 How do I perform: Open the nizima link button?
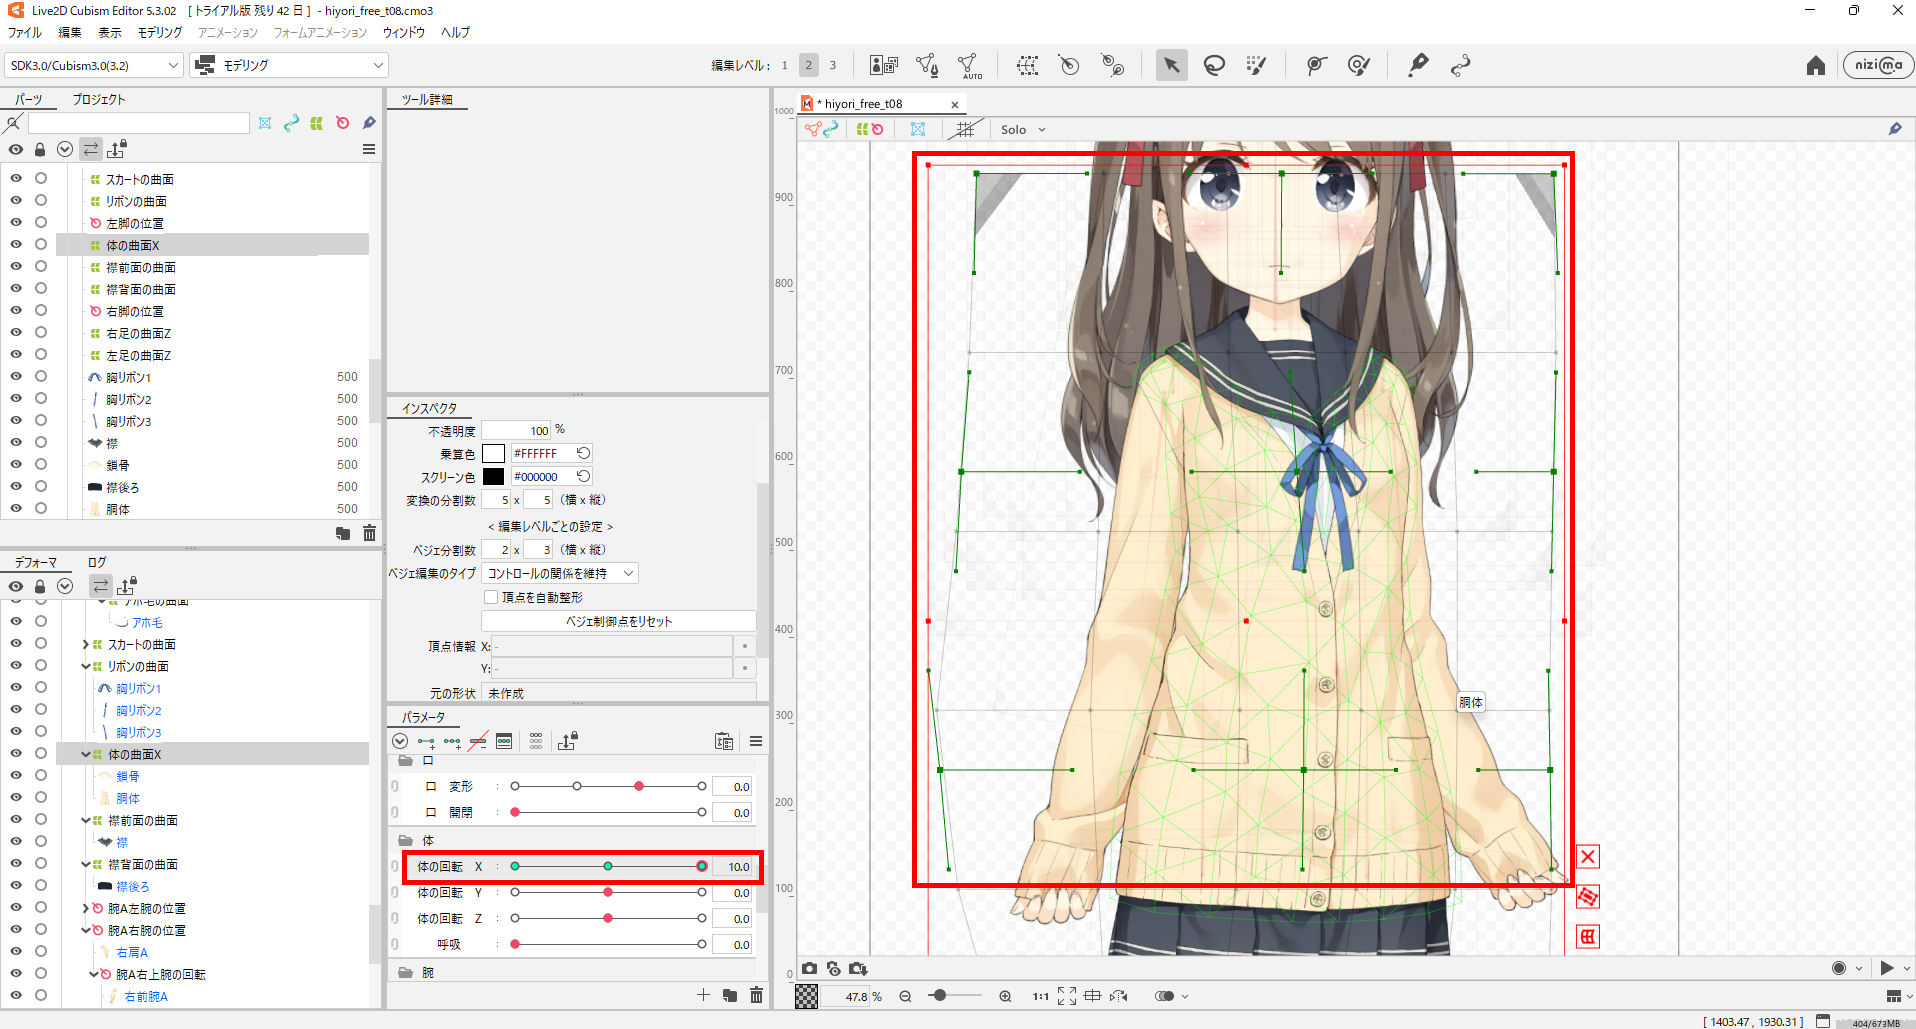(x=1878, y=65)
